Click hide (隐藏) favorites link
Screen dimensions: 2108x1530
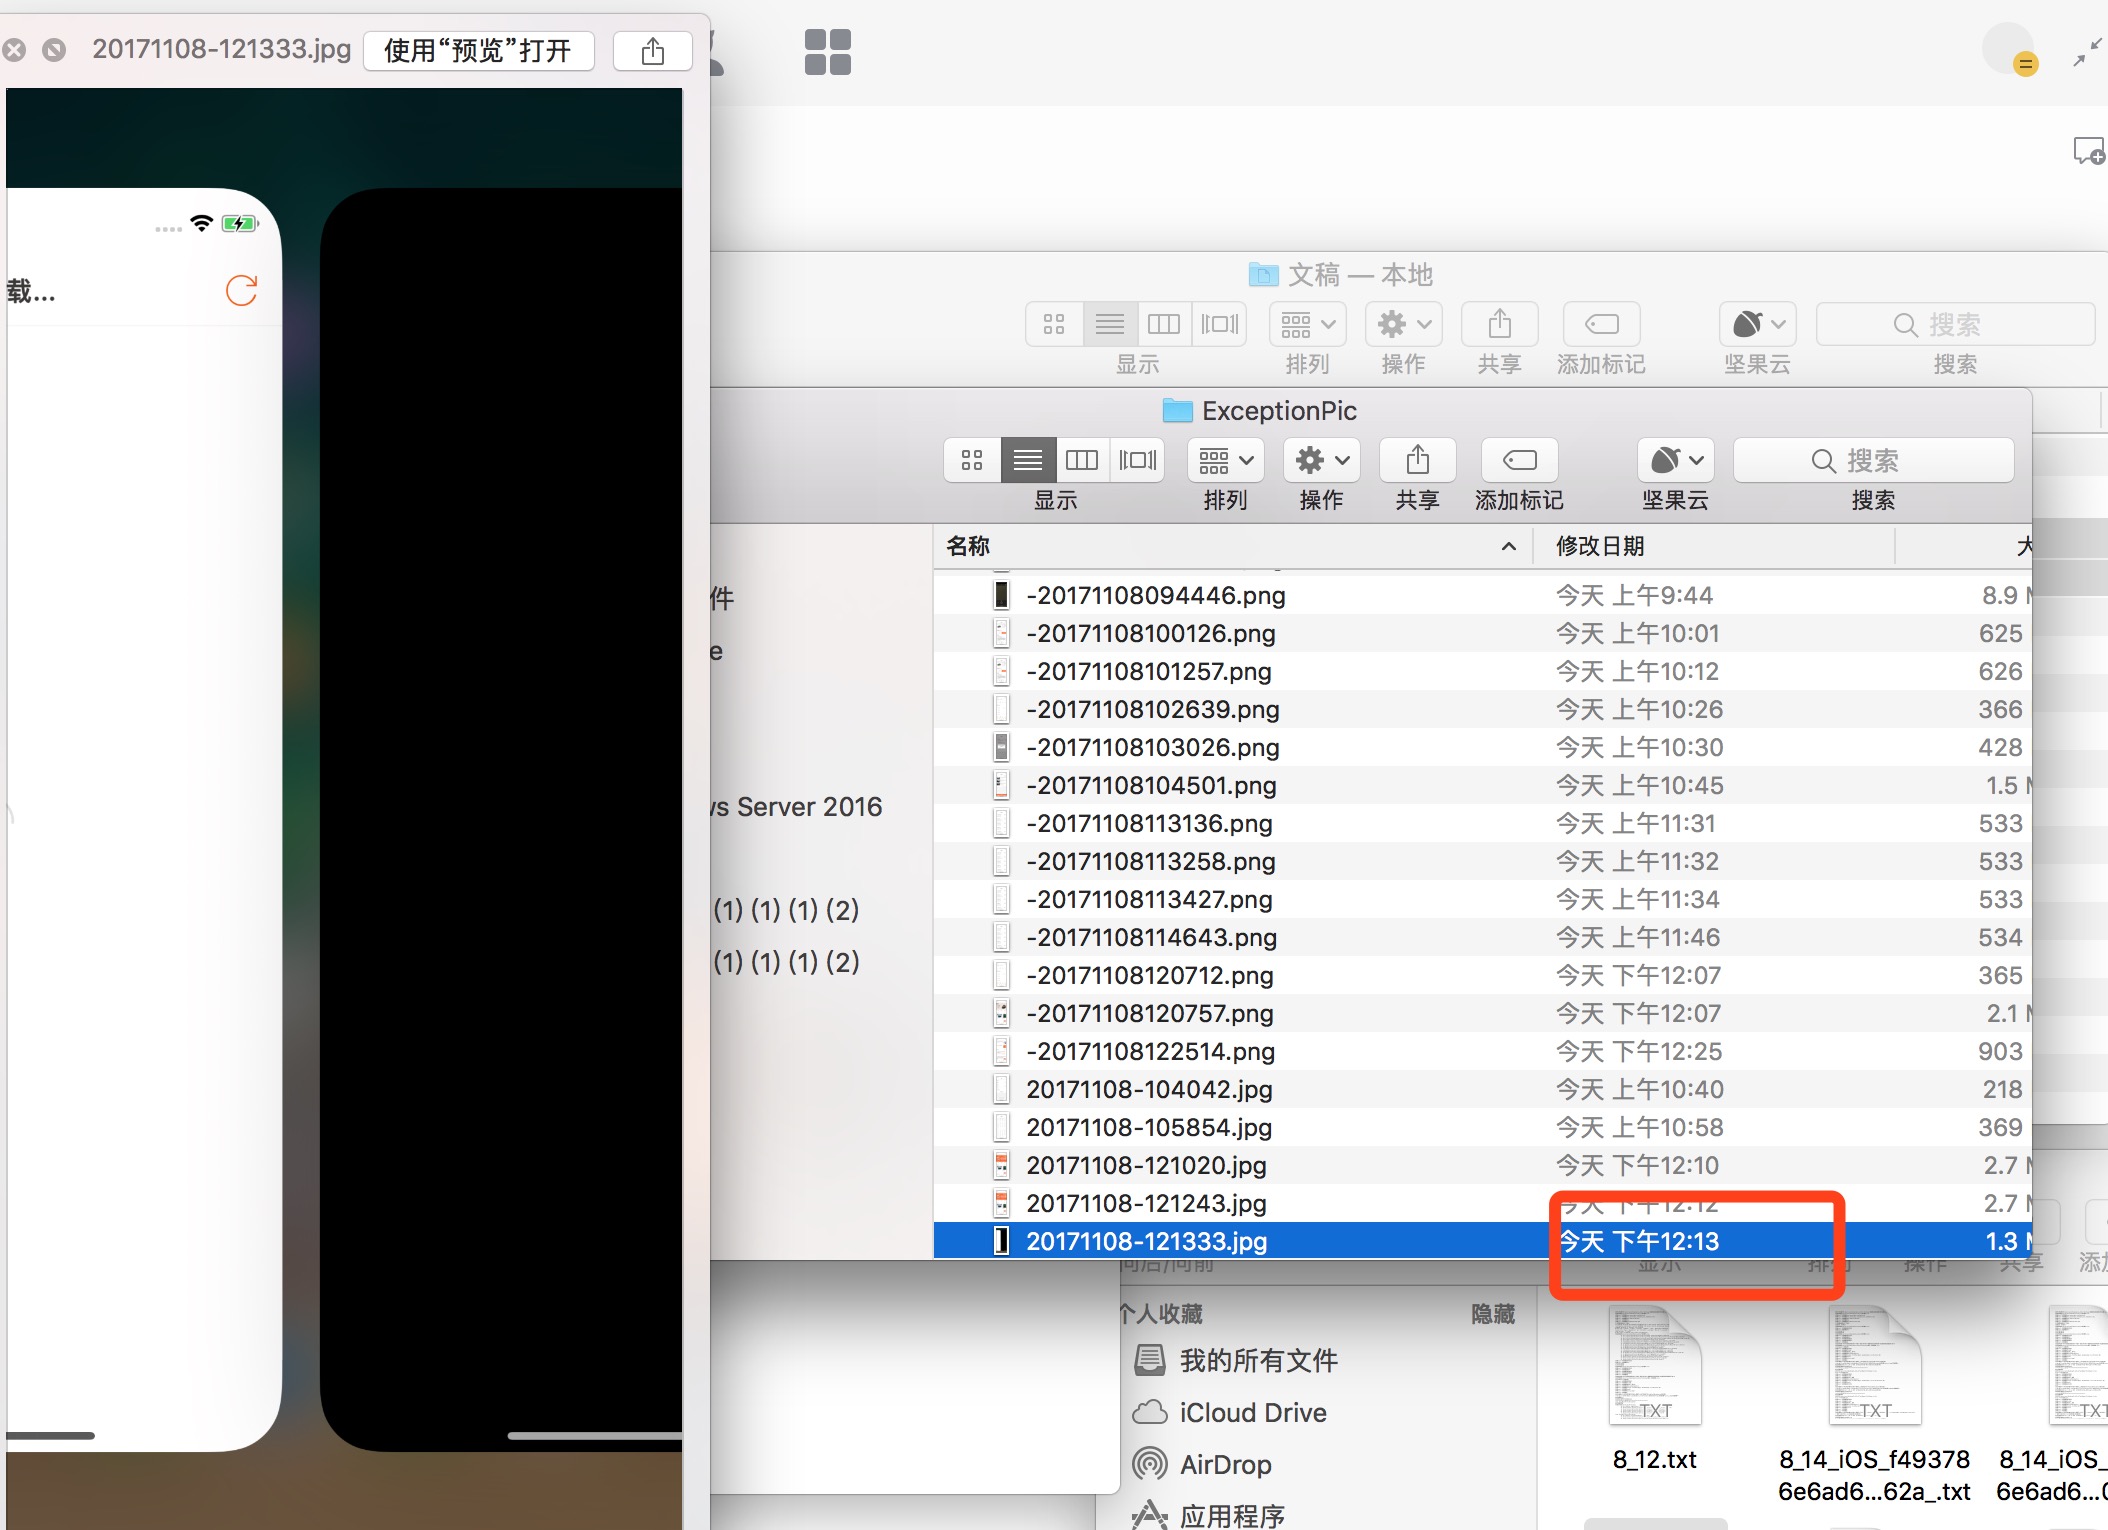click(x=1492, y=1313)
